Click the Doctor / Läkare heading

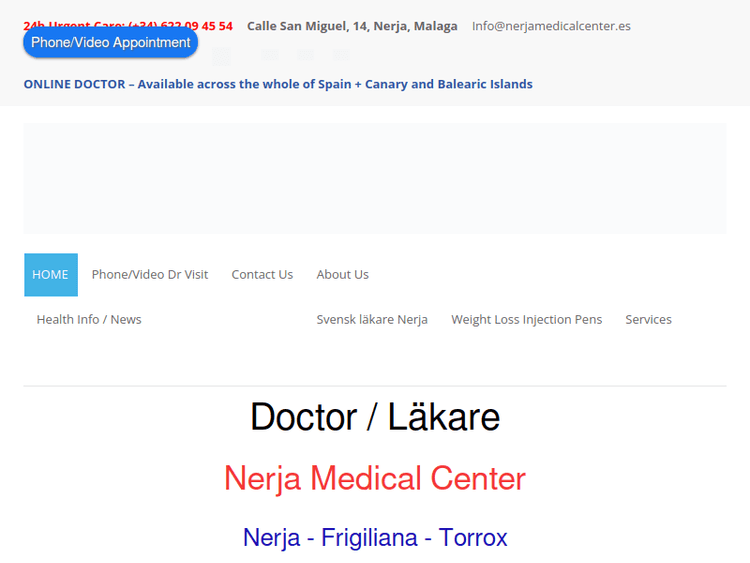tap(375, 417)
